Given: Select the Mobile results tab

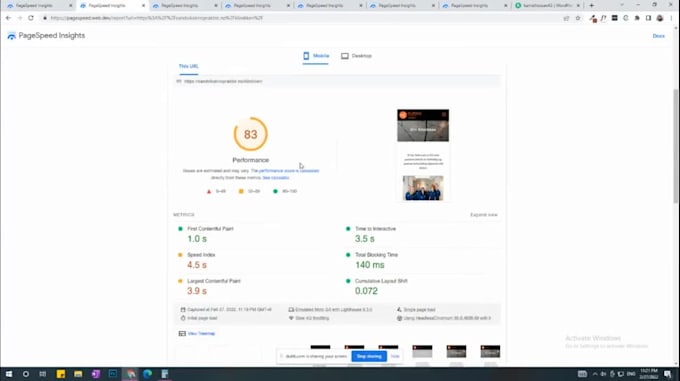Looking at the screenshot, I should (316, 56).
